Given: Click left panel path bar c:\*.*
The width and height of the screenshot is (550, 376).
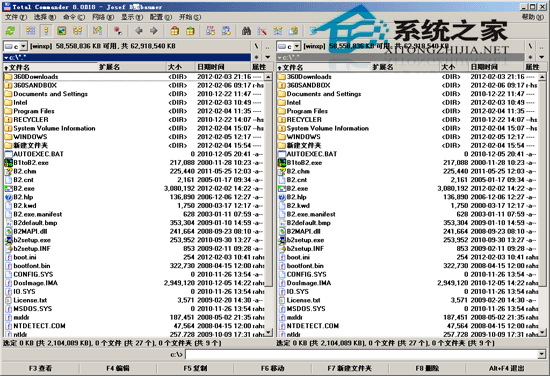Looking at the screenshot, I should [127, 57].
